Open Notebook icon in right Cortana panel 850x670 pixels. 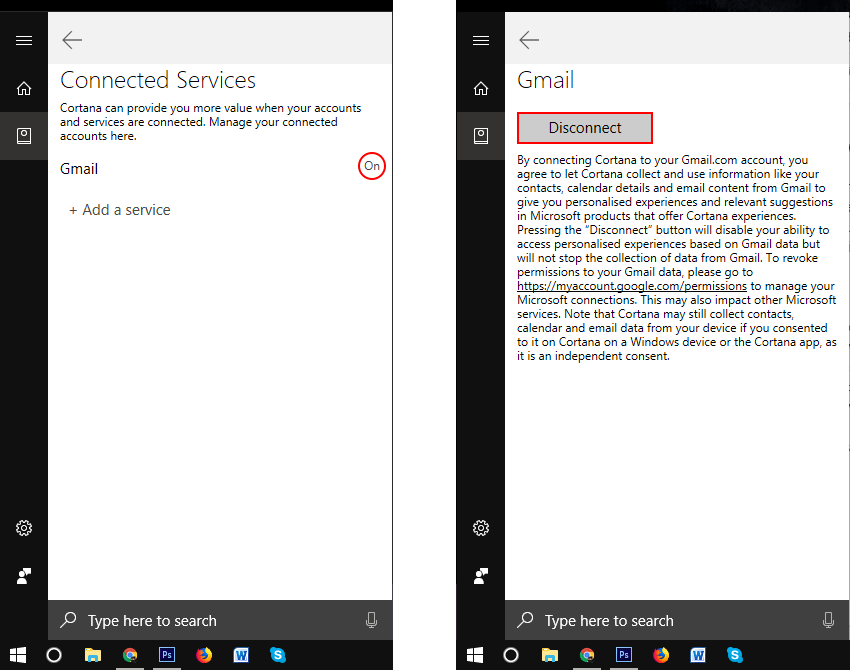(481, 136)
